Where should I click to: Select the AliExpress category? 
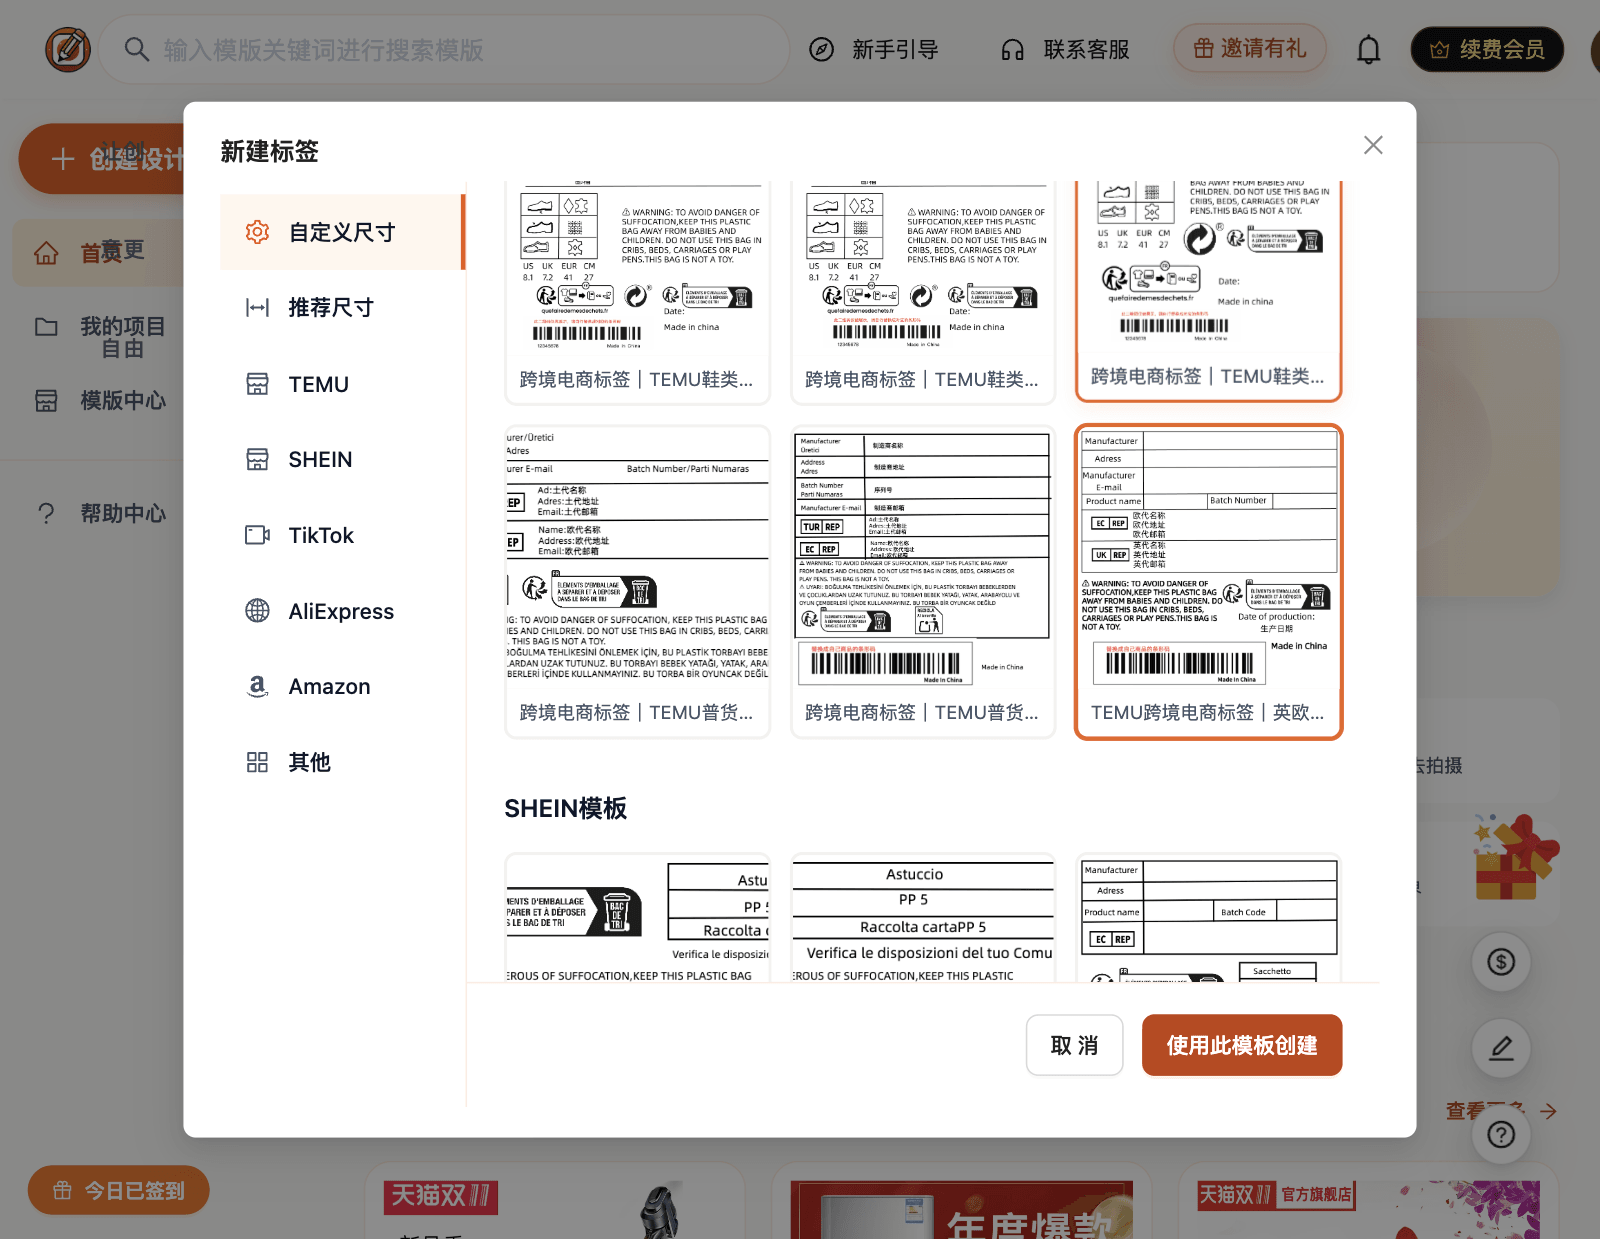(342, 611)
